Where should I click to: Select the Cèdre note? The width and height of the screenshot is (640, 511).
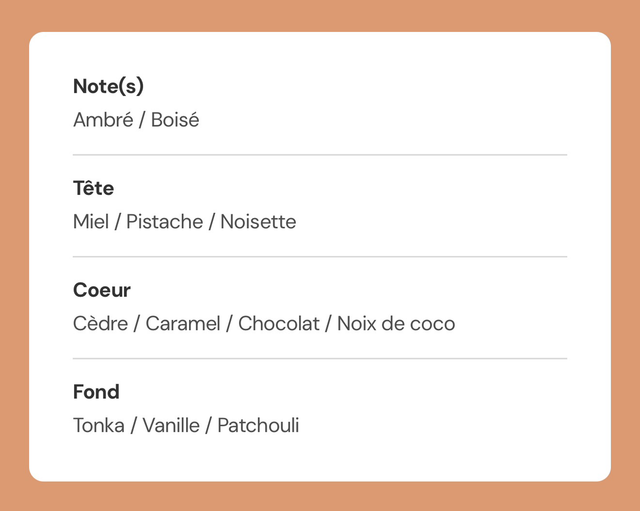[x=100, y=324]
